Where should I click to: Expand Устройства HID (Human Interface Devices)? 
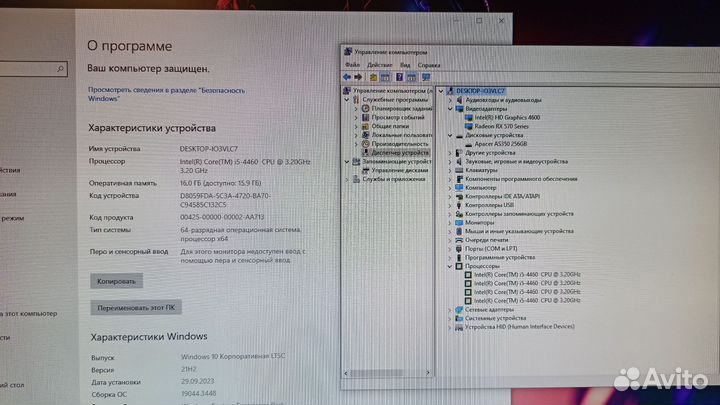point(450,327)
